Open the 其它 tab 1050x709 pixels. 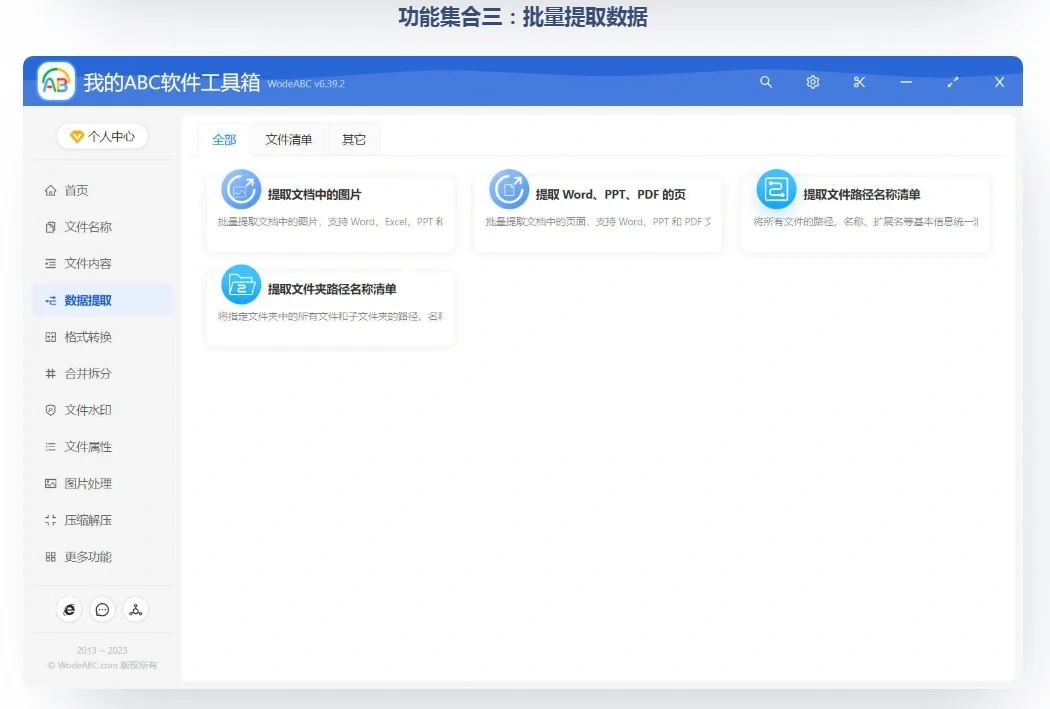point(353,139)
